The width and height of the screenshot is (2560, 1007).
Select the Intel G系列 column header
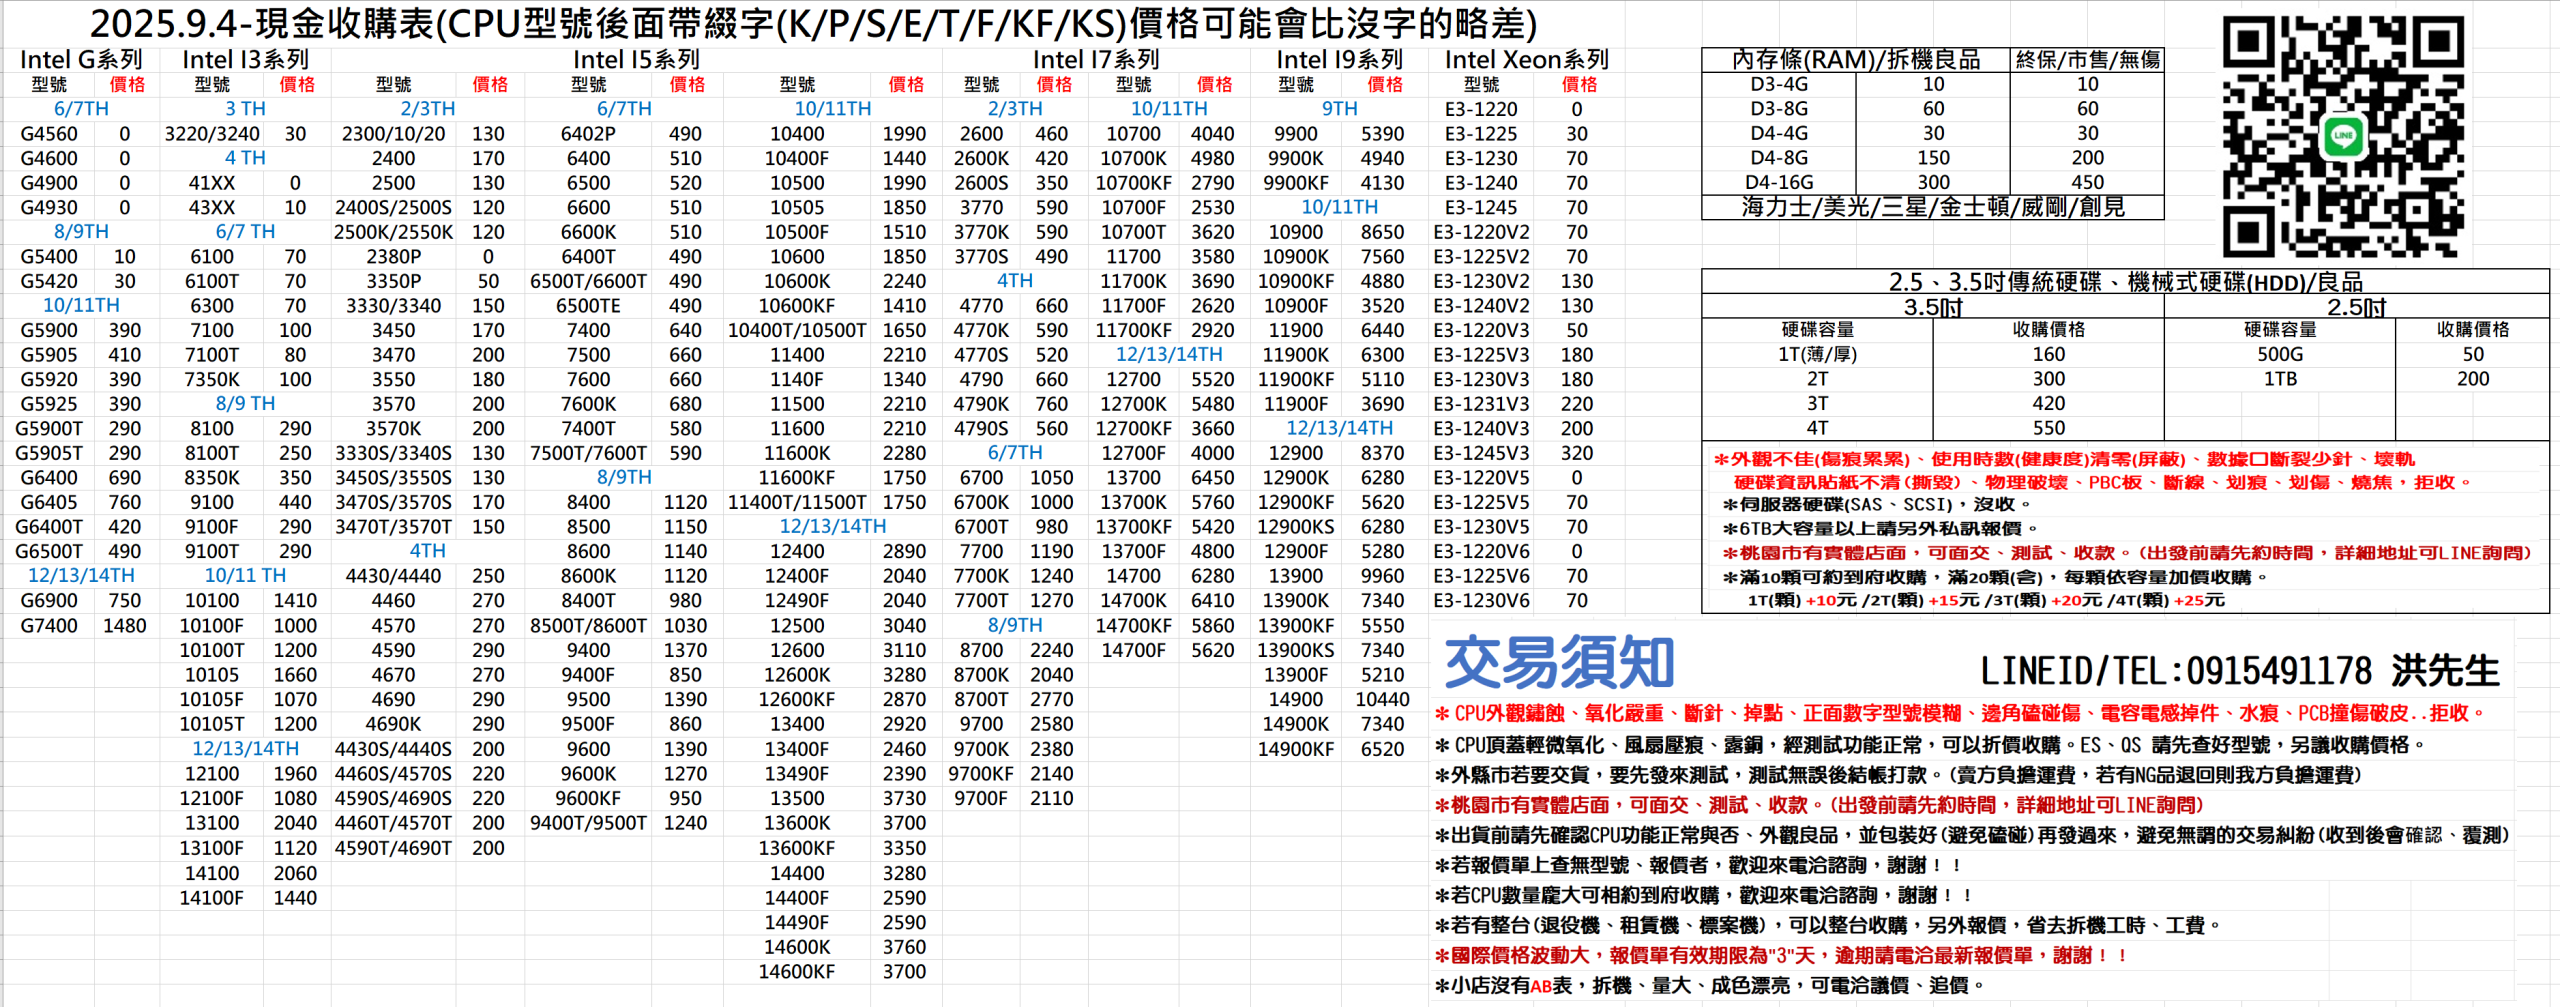(x=81, y=60)
